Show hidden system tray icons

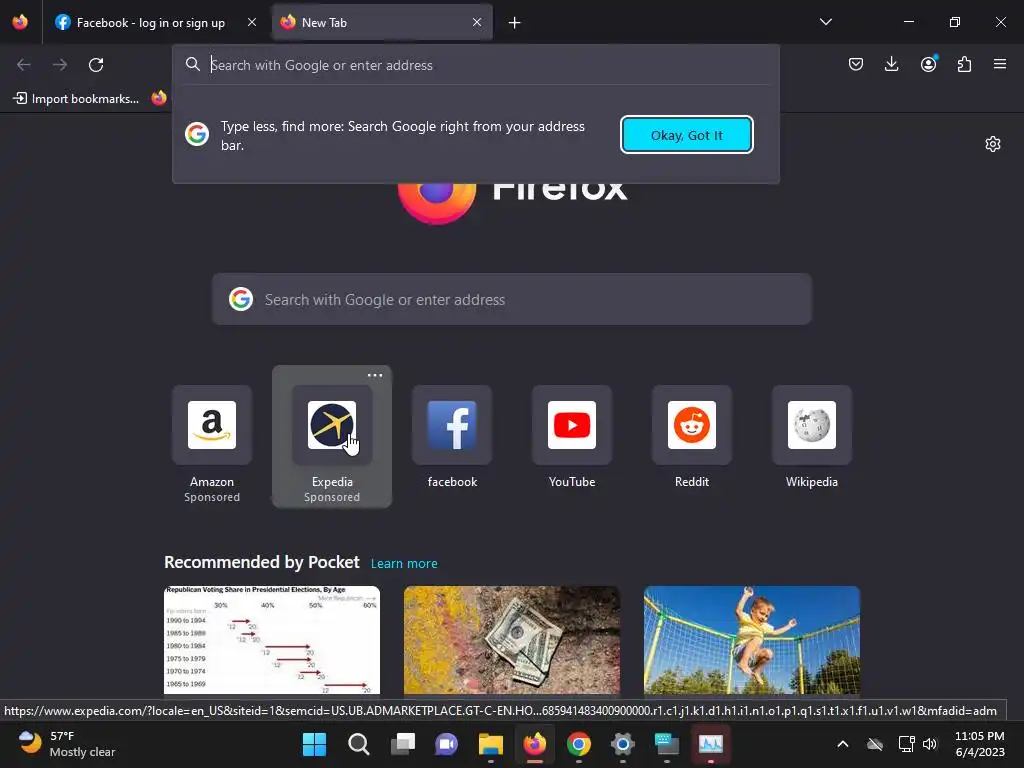click(843, 744)
